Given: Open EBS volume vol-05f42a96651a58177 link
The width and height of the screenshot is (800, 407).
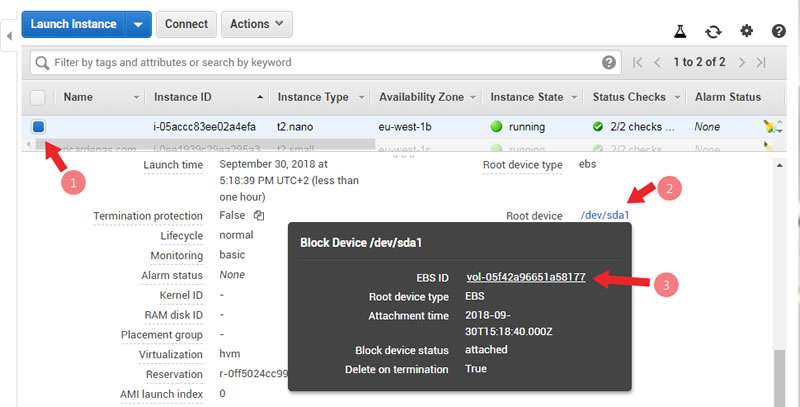Looking at the screenshot, I should point(526,277).
